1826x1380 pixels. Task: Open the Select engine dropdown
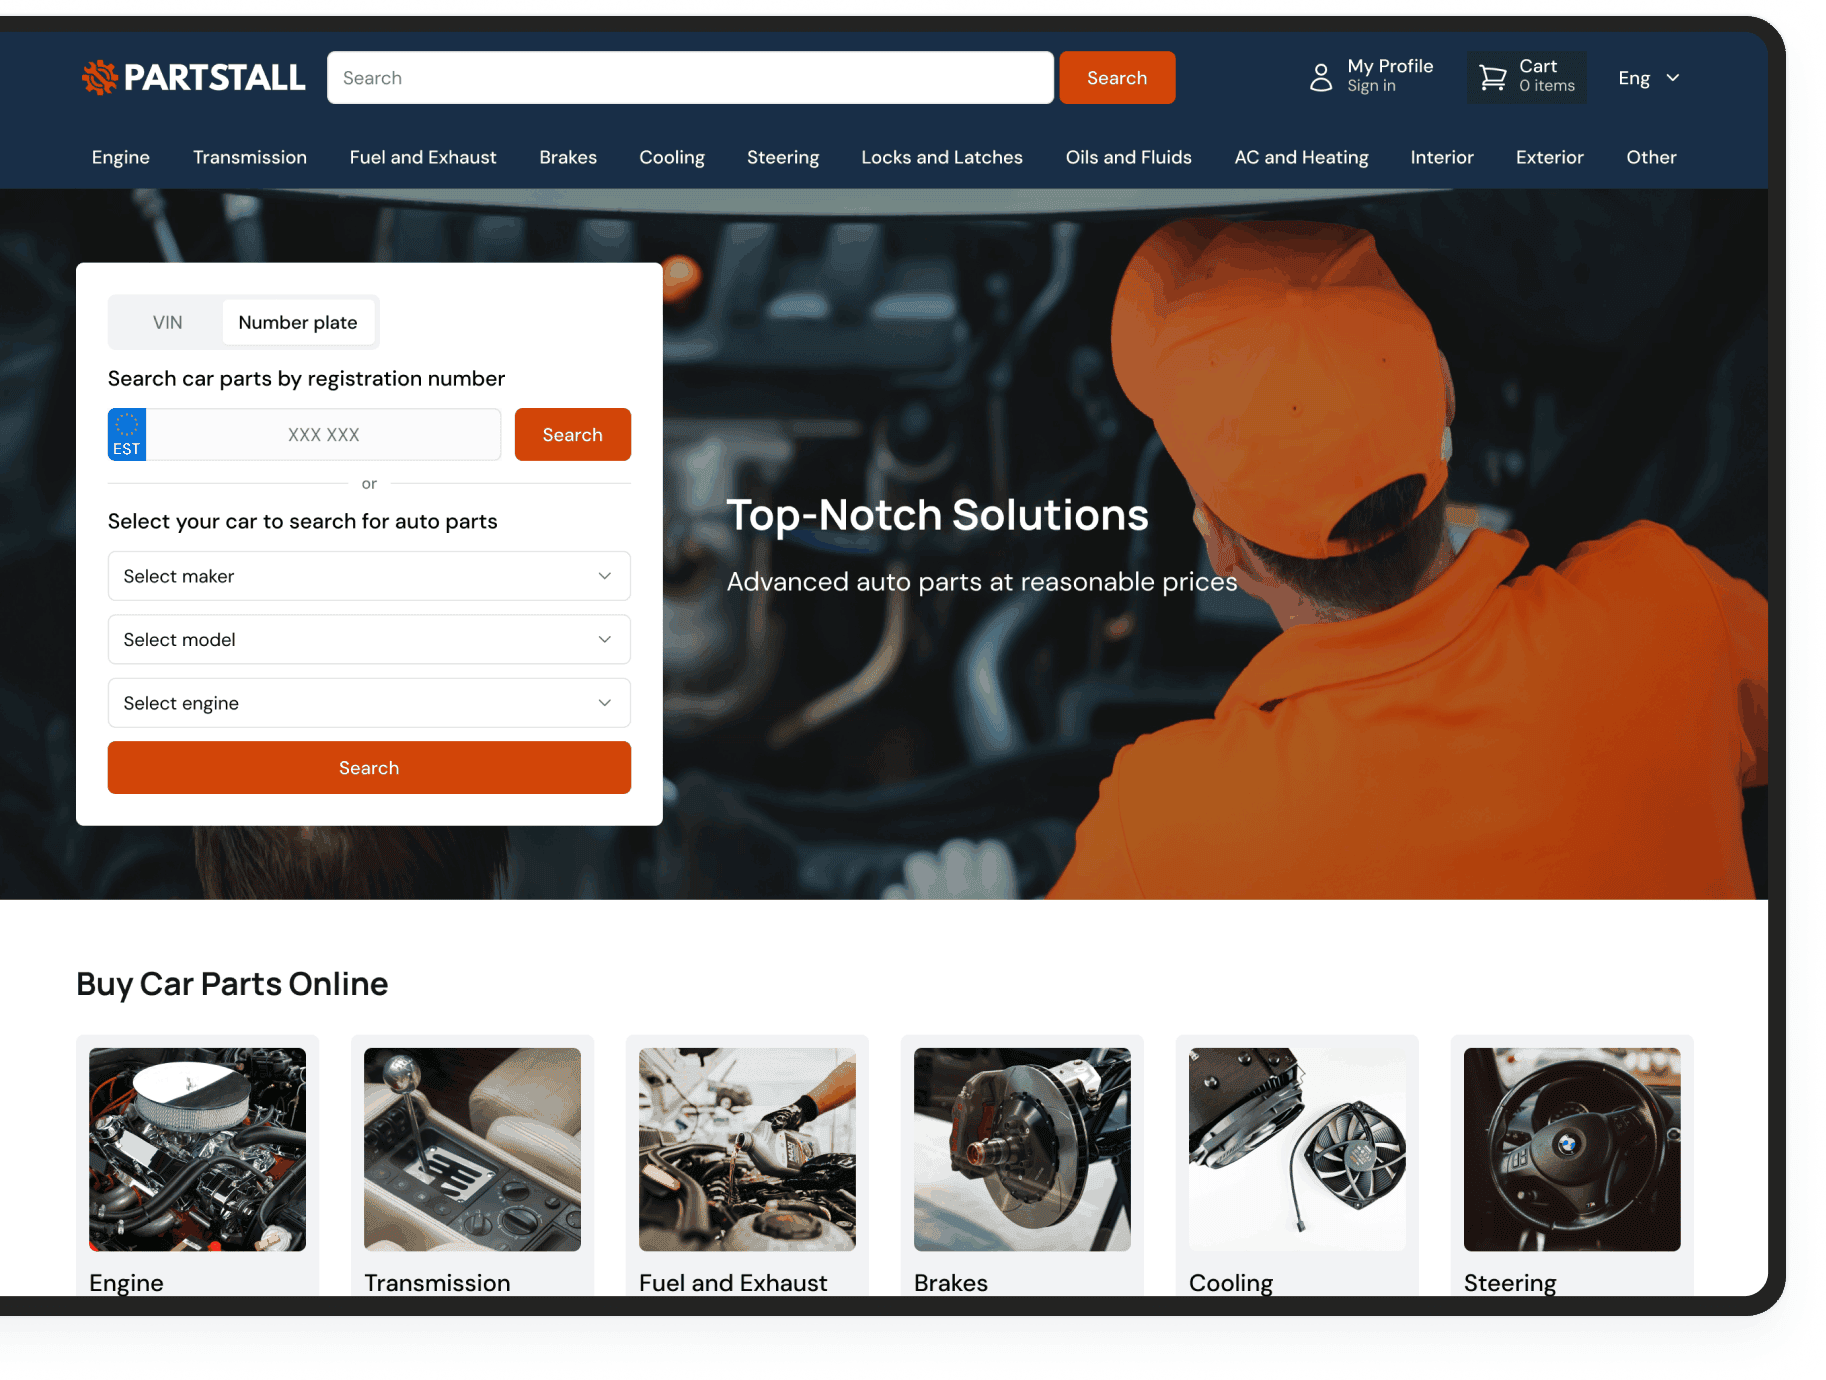pyautogui.click(x=369, y=703)
